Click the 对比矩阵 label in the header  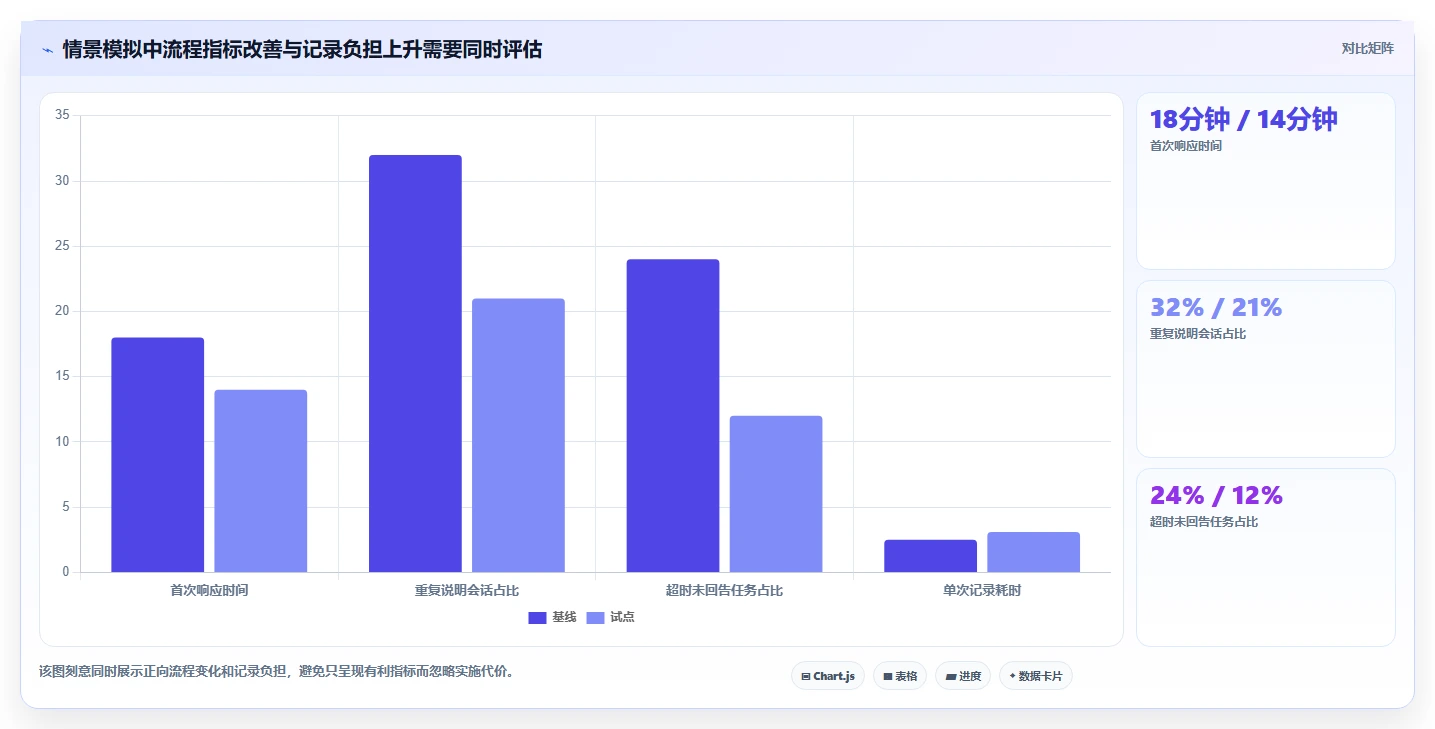tap(1368, 48)
